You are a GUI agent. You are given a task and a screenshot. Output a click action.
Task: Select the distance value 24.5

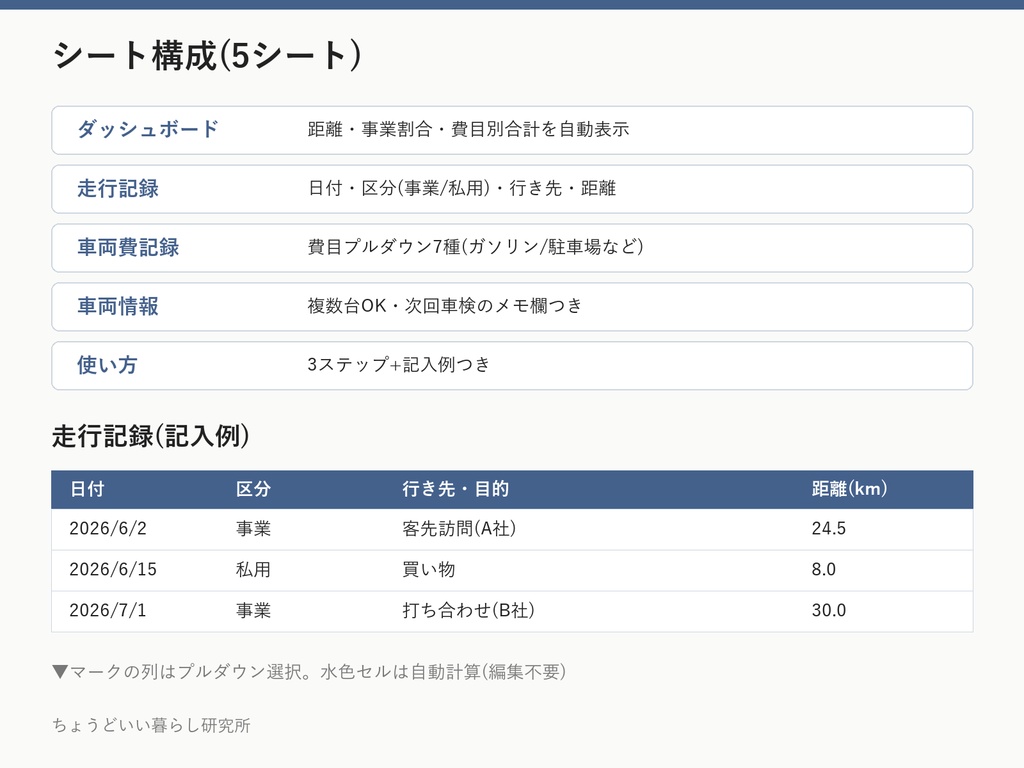[x=829, y=528]
